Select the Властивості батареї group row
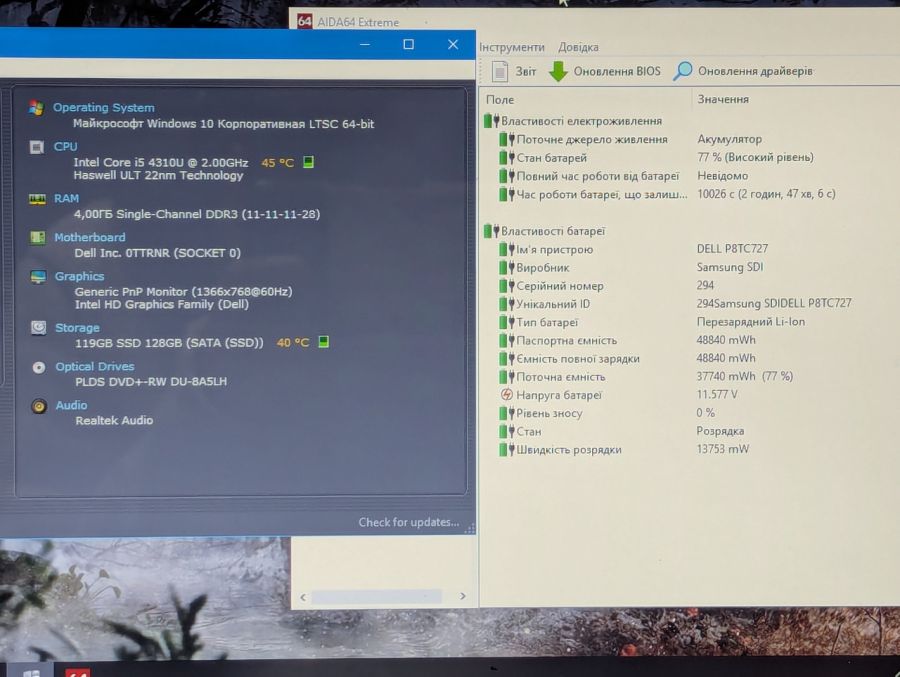Screen dimensions: 900x677 690,231
